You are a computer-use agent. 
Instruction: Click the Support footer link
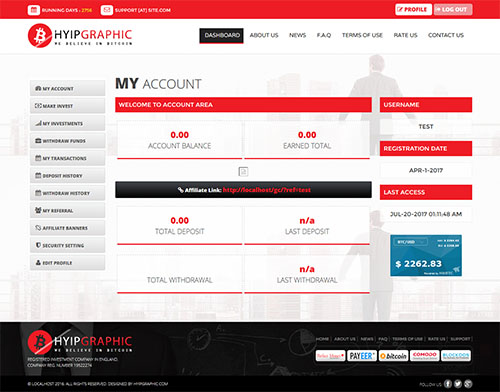click(x=460, y=339)
